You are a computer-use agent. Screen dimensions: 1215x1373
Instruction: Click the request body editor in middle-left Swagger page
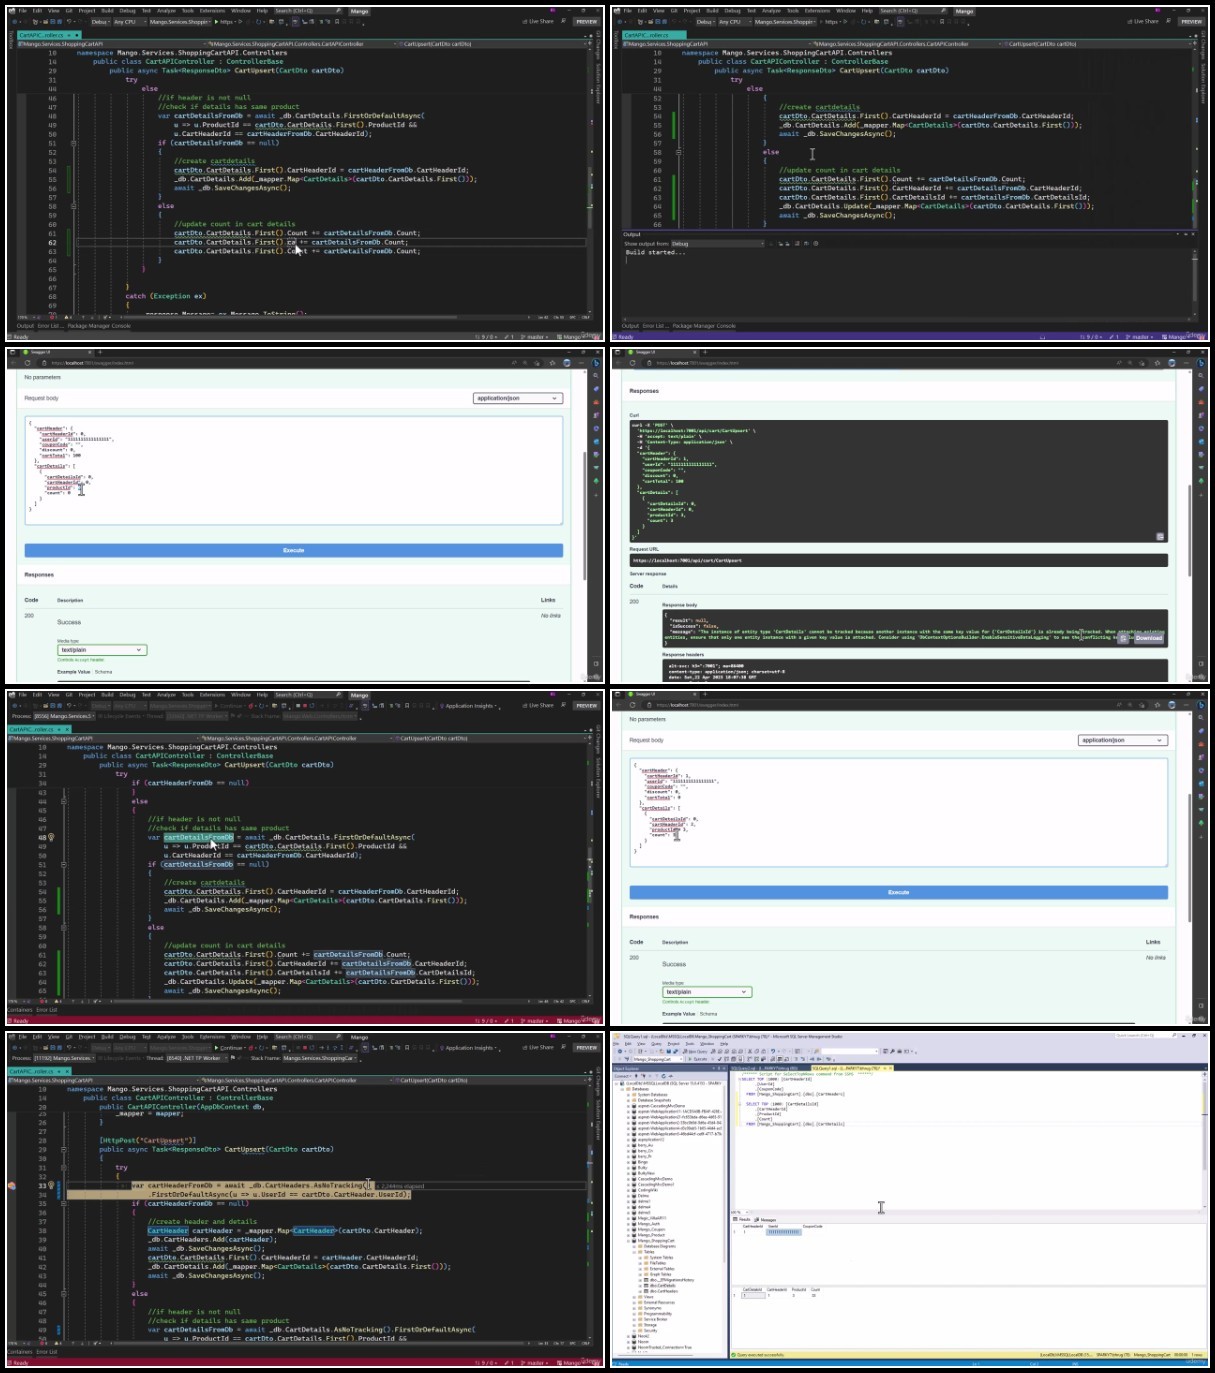(x=294, y=470)
